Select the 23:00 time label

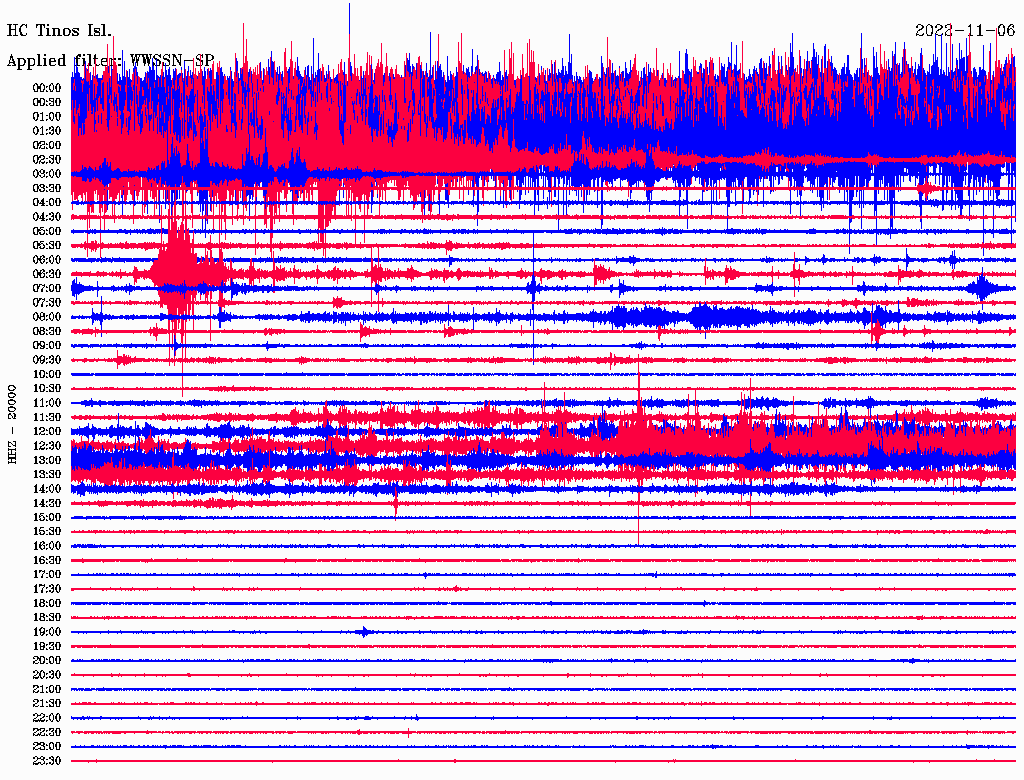[x=47, y=747]
